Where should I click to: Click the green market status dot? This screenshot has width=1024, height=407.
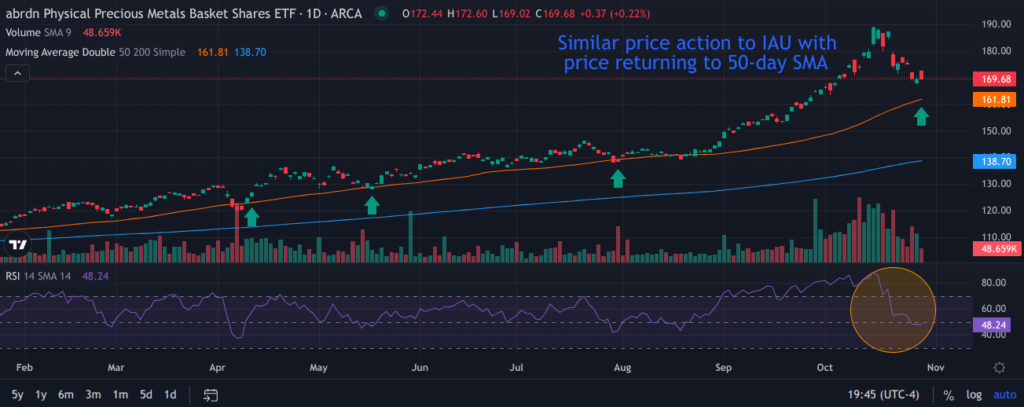coord(381,15)
